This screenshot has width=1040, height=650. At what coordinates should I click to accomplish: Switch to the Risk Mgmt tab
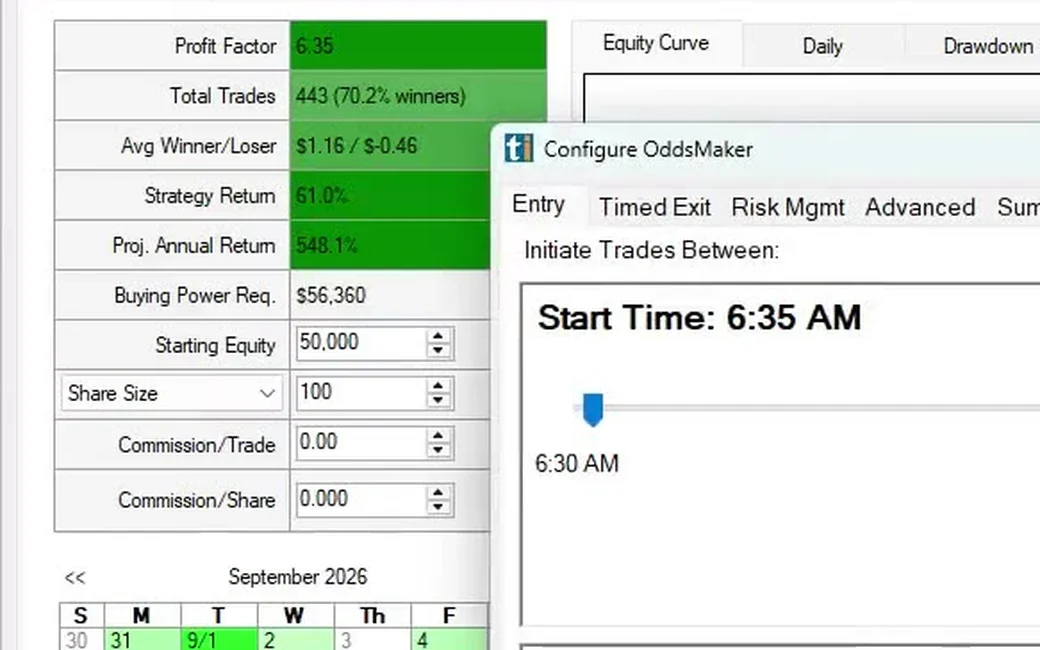pyautogui.click(x=788, y=207)
